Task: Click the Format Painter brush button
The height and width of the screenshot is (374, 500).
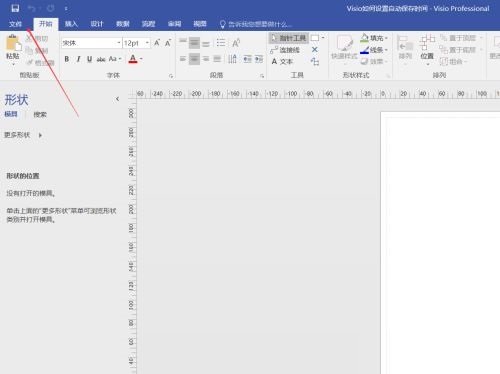Action: click(x=40, y=62)
